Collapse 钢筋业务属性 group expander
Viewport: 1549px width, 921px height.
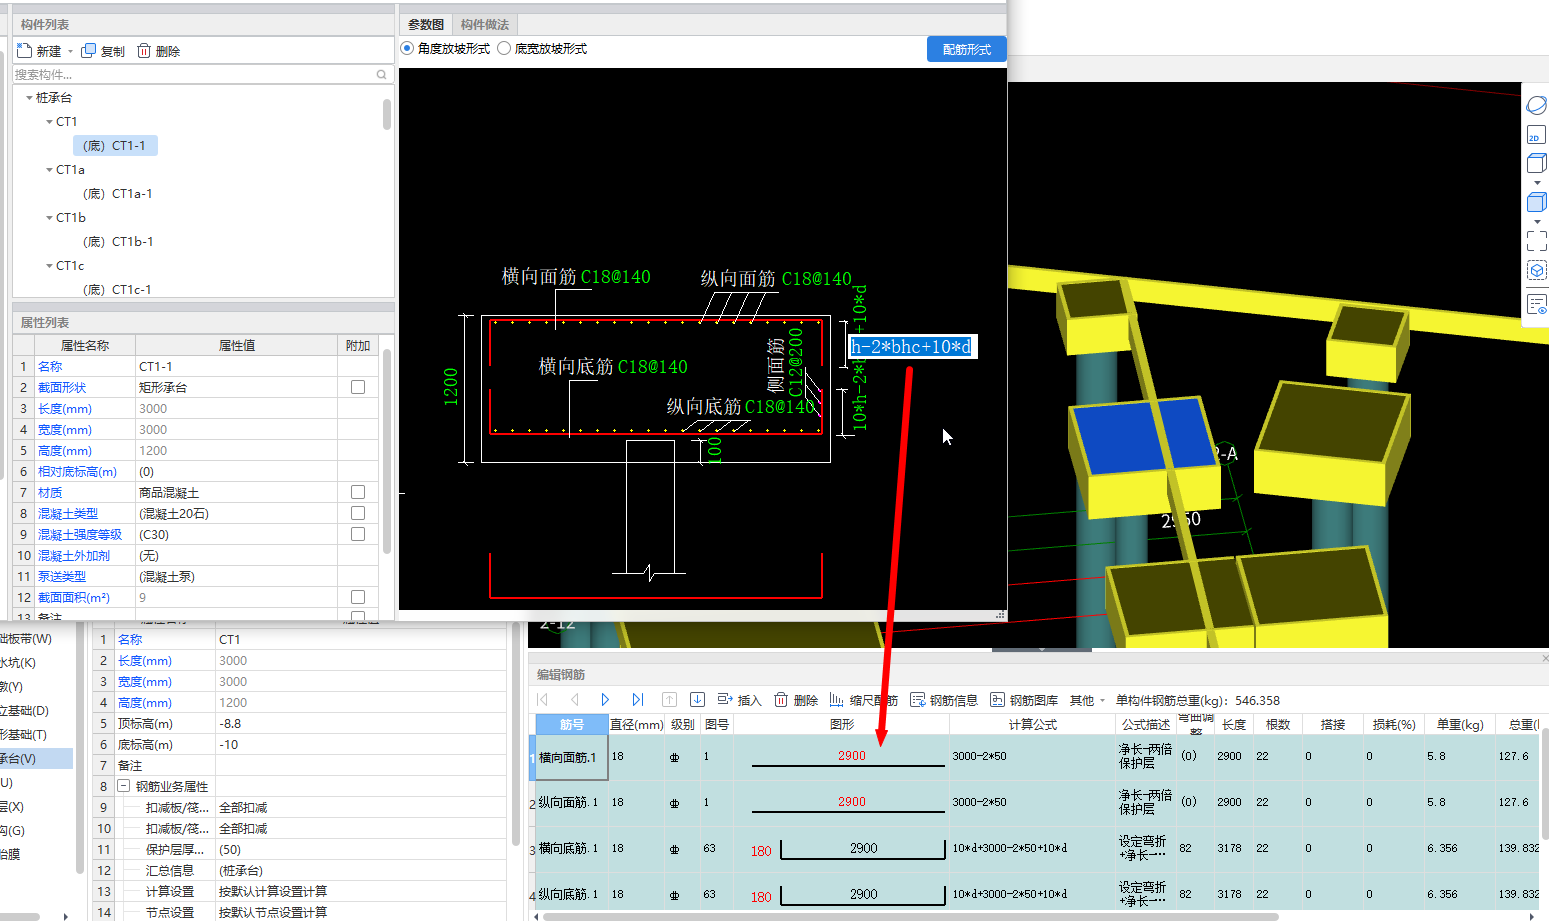click(x=124, y=786)
